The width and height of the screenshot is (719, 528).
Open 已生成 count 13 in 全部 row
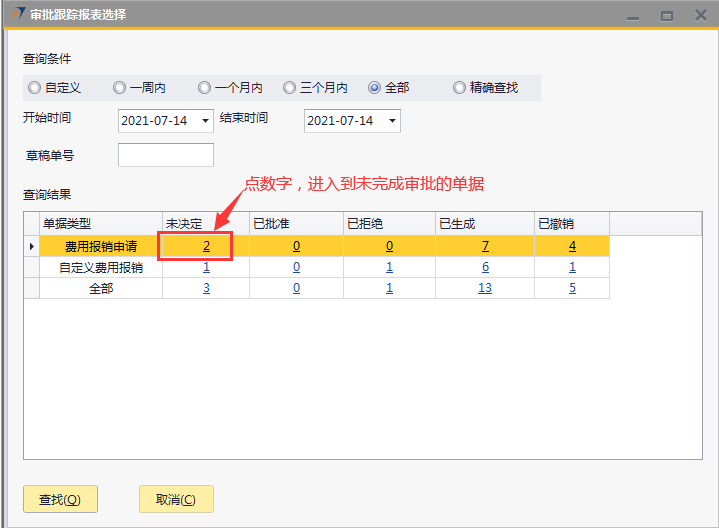(484, 288)
